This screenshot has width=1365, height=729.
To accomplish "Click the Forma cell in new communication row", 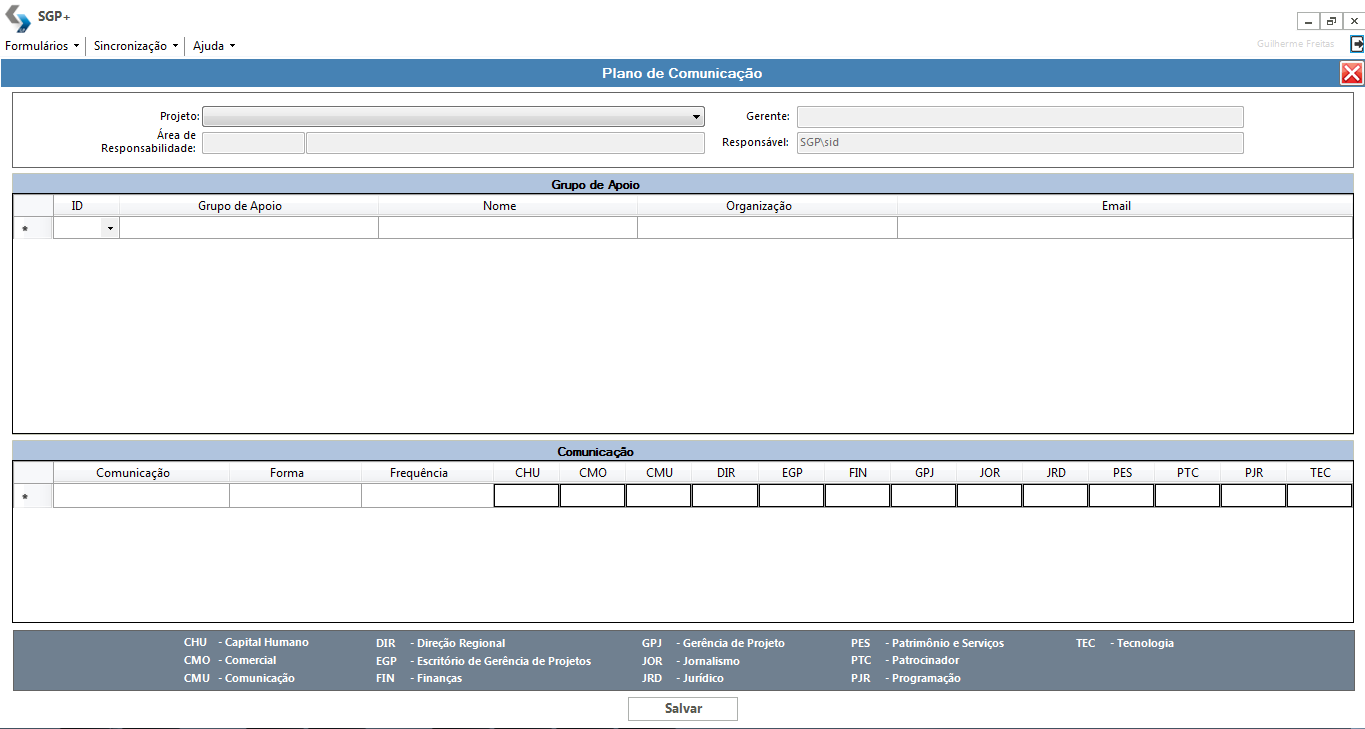I will pos(295,496).
